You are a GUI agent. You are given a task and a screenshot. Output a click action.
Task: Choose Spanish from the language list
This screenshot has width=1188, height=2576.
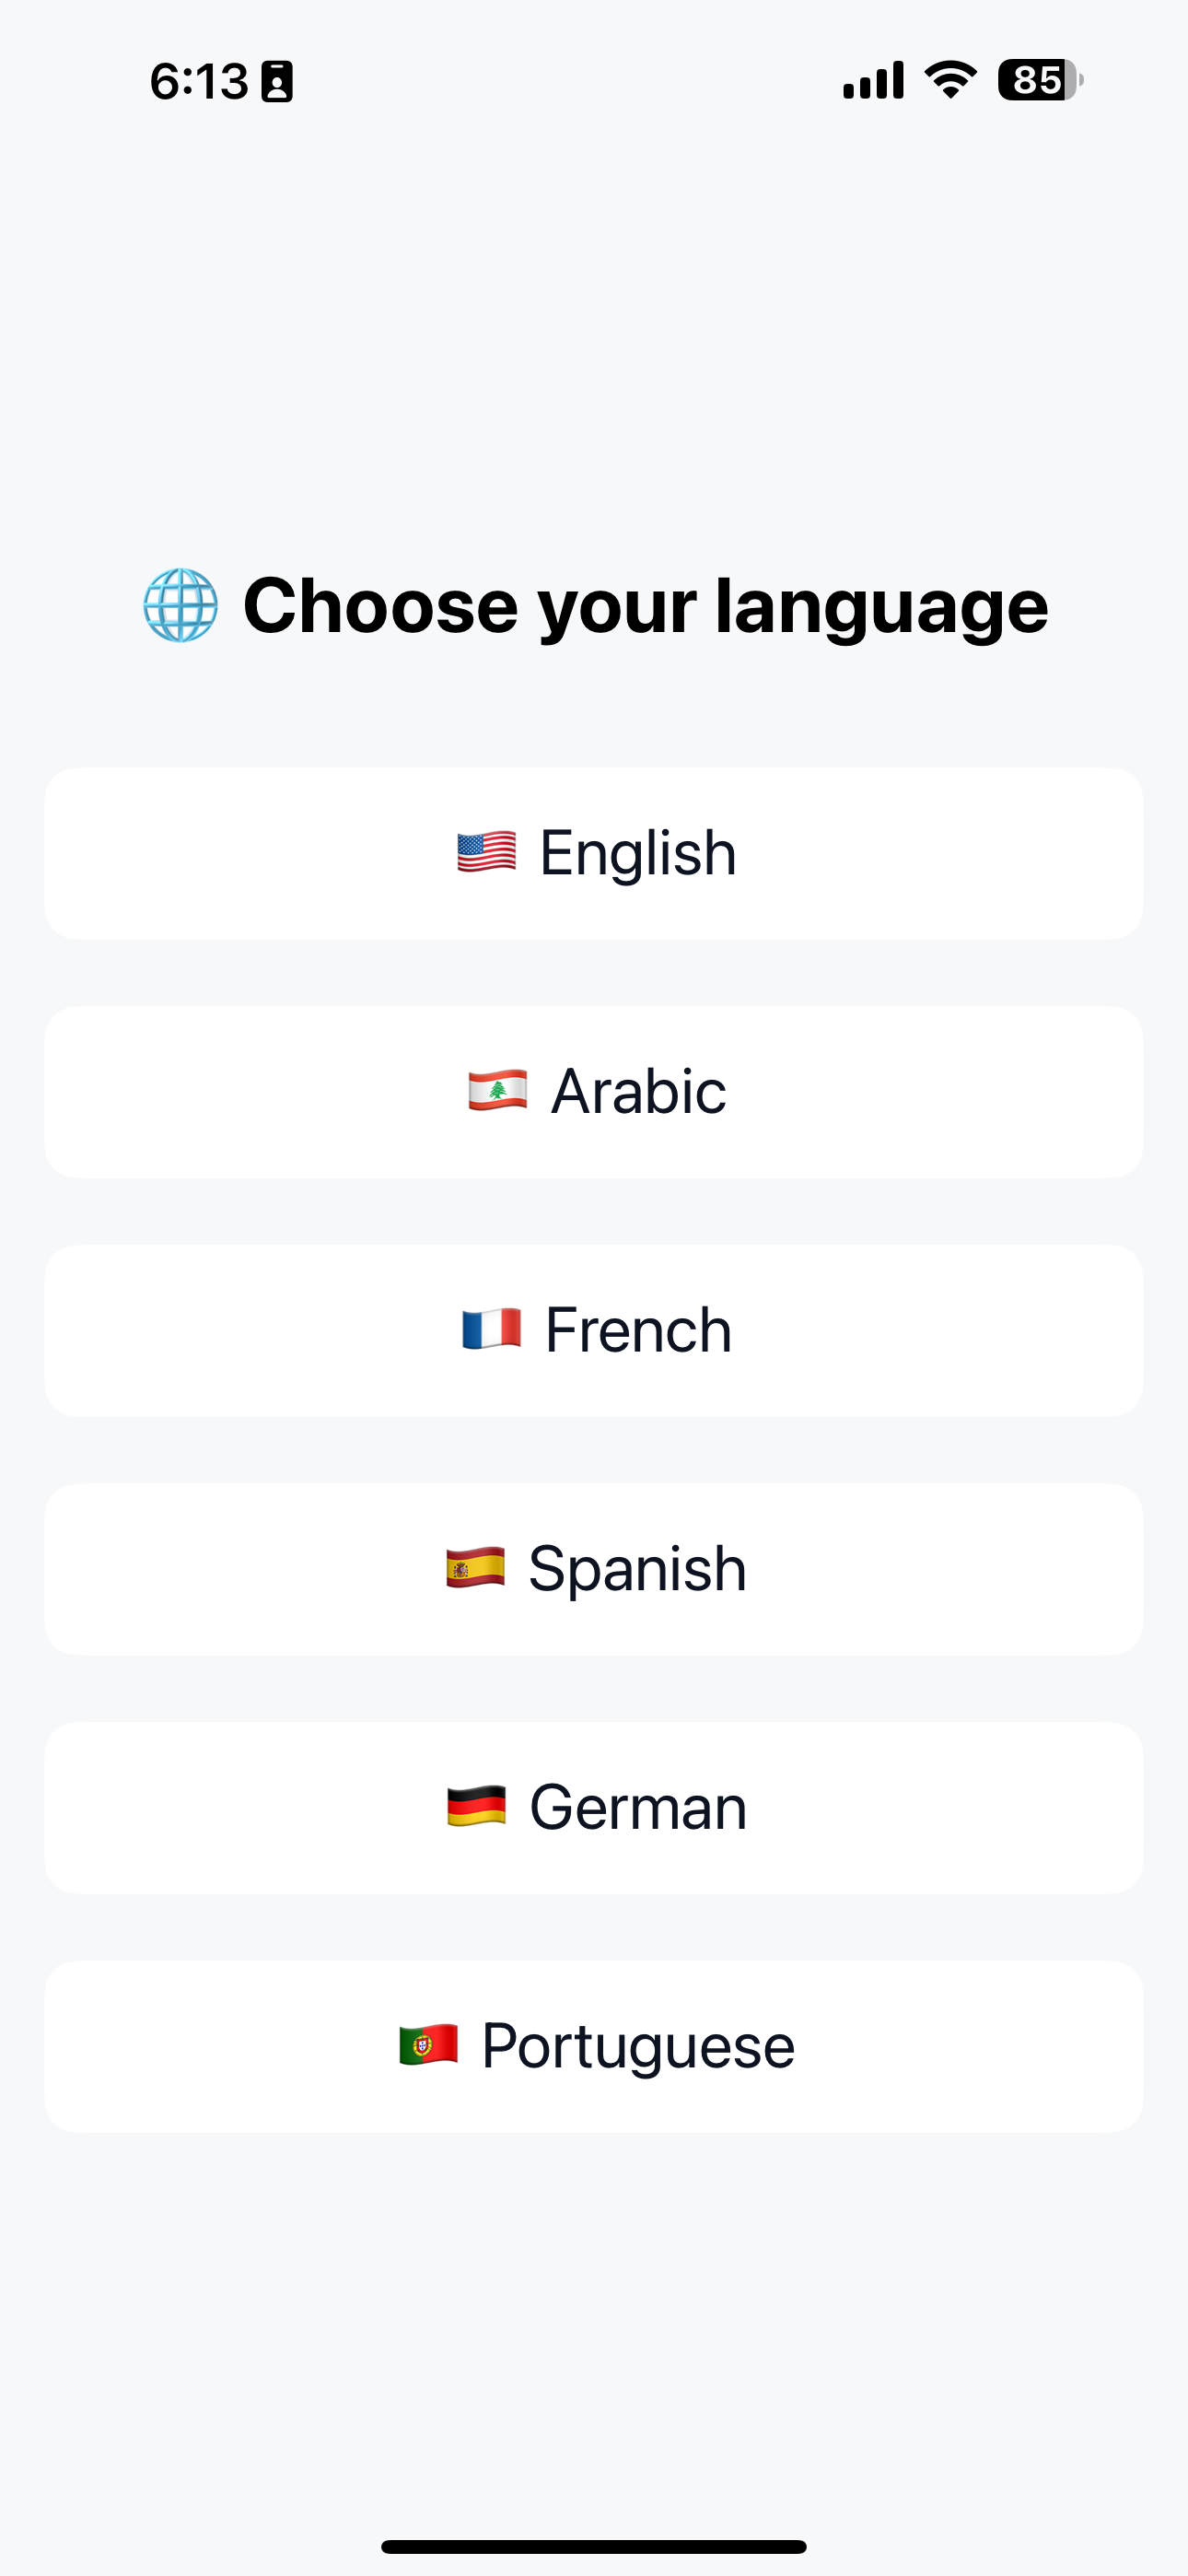pyautogui.click(x=593, y=1567)
